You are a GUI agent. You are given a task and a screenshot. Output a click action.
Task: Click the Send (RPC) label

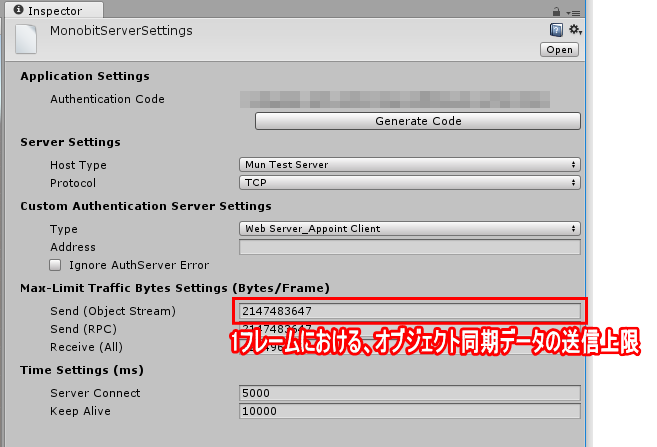pyautogui.click(x=83, y=329)
